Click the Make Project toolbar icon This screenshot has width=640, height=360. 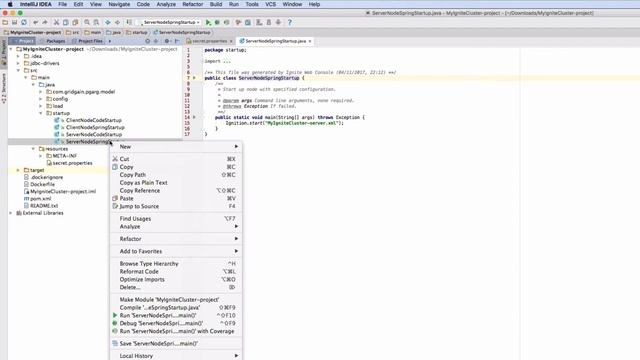click(x=129, y=22)
